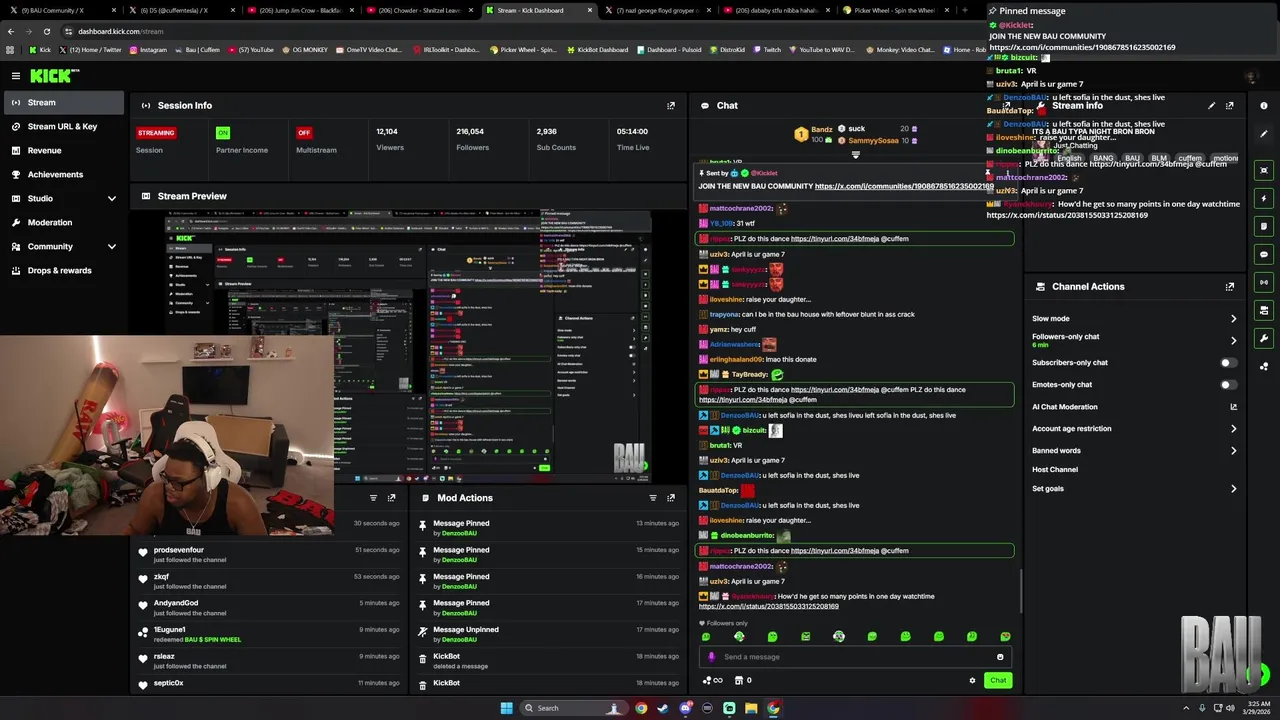Switch to the Picker Wheel browser tab

pos(893,10)
